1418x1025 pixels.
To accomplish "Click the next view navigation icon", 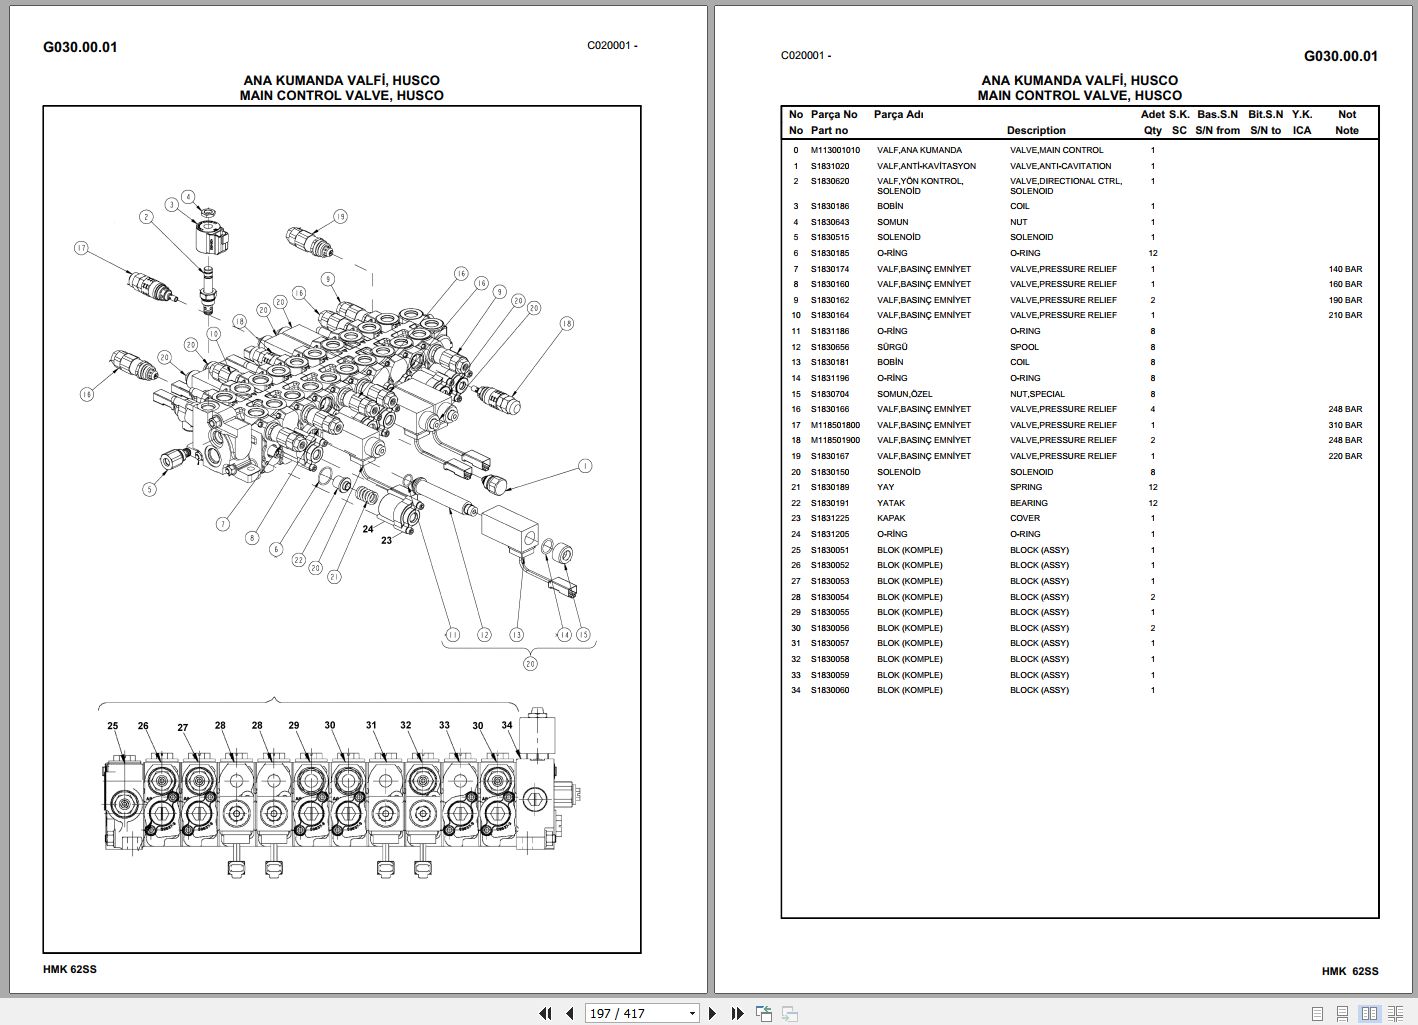I will click(x=789, y=1013).
